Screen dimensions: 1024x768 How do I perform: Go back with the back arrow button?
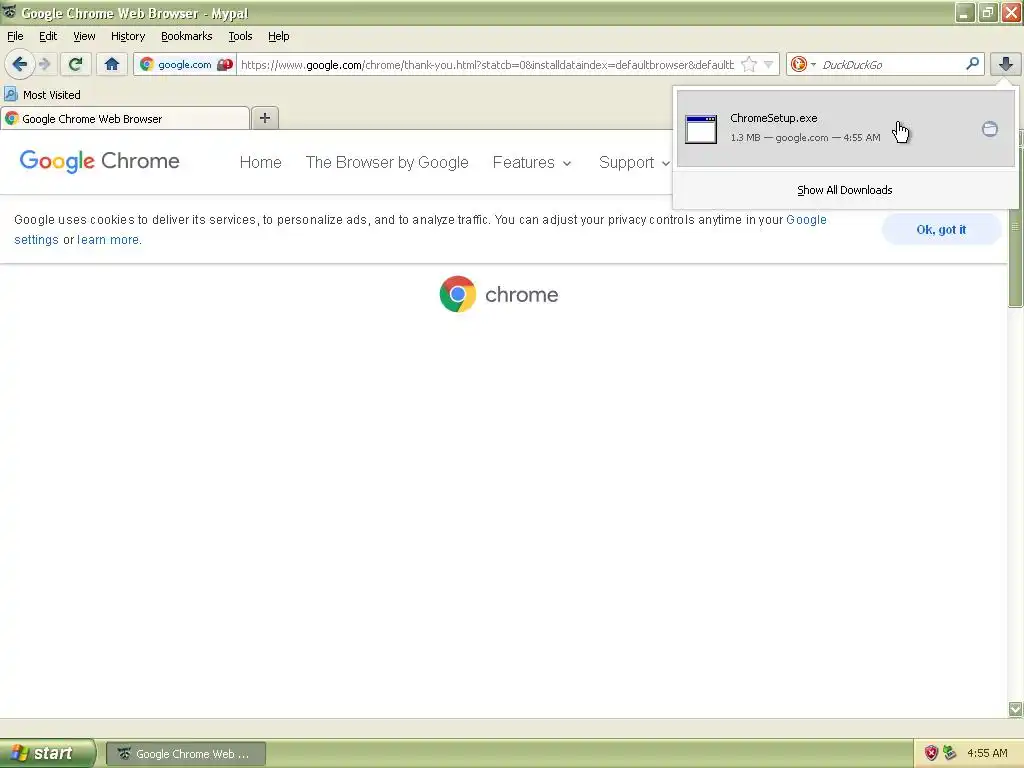coord(20,64)
